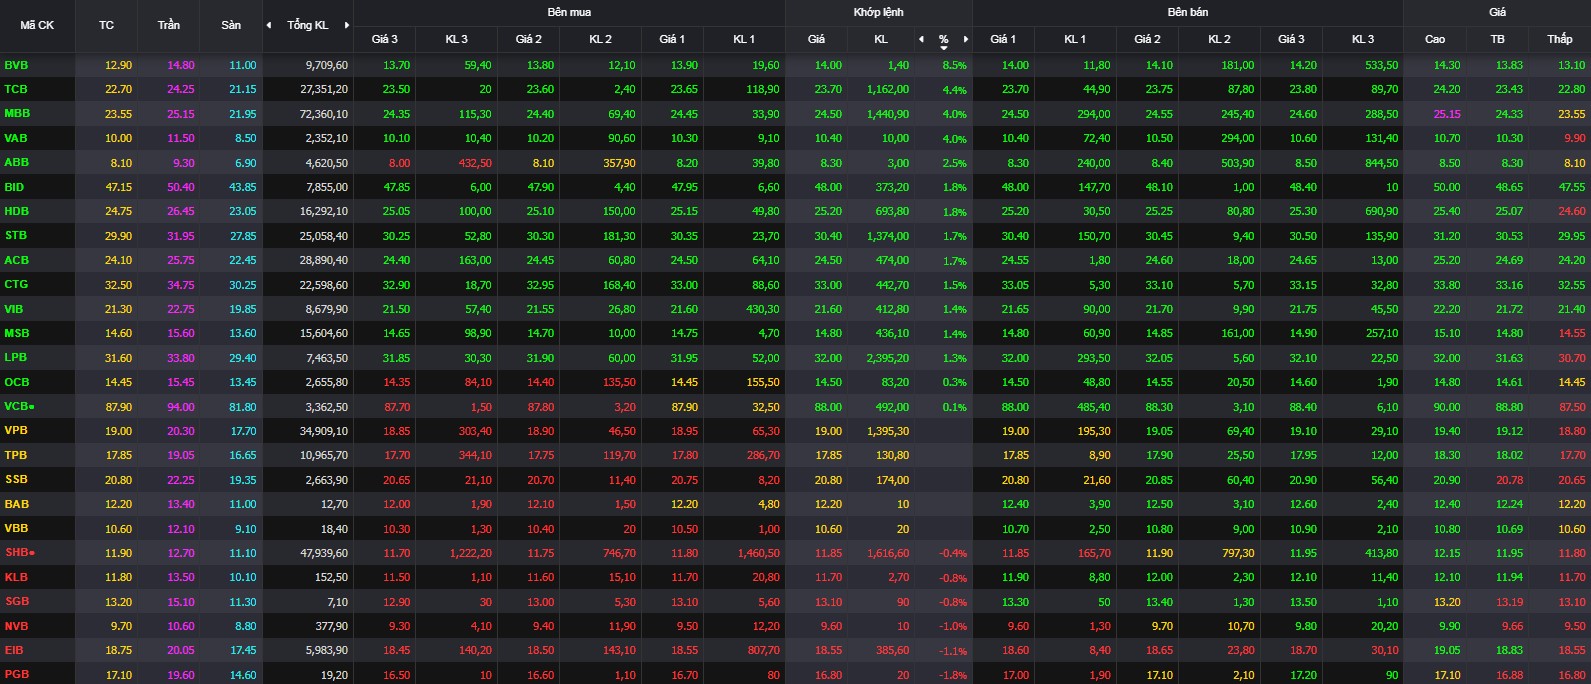Click the left arrow beside the % header

tap(922, 39)
